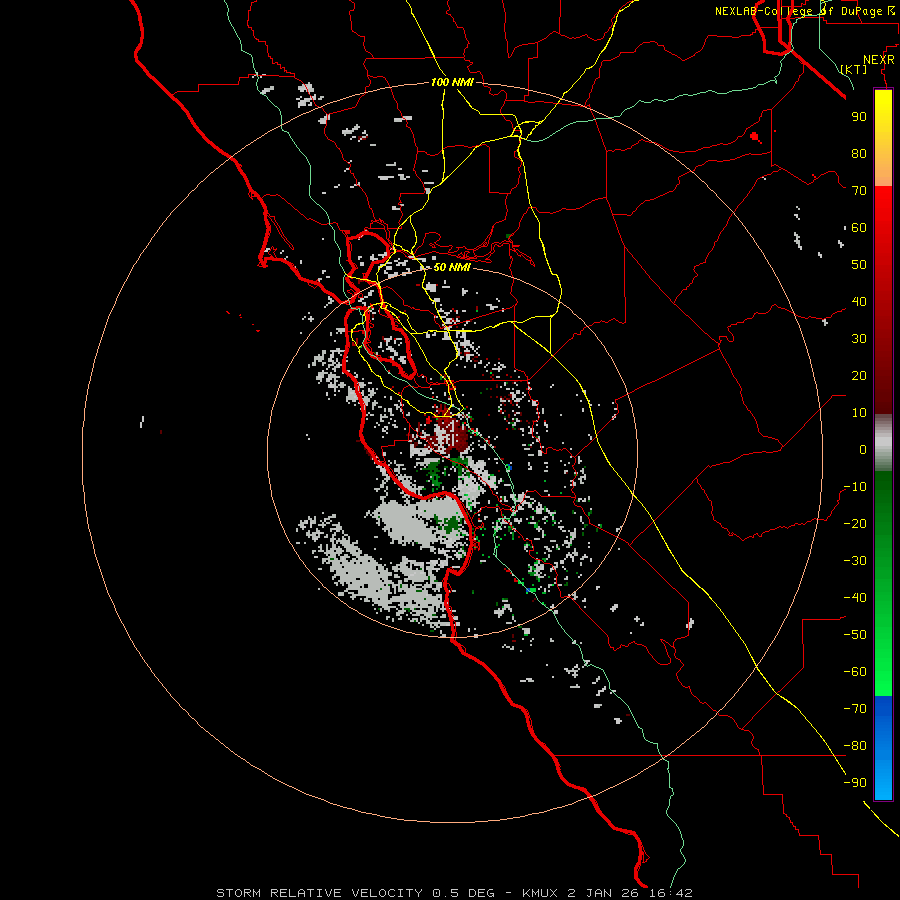Screen dimensions: 900x900
Task: Click the dark red velocity patch at radar center
Action: coord(449,433)
